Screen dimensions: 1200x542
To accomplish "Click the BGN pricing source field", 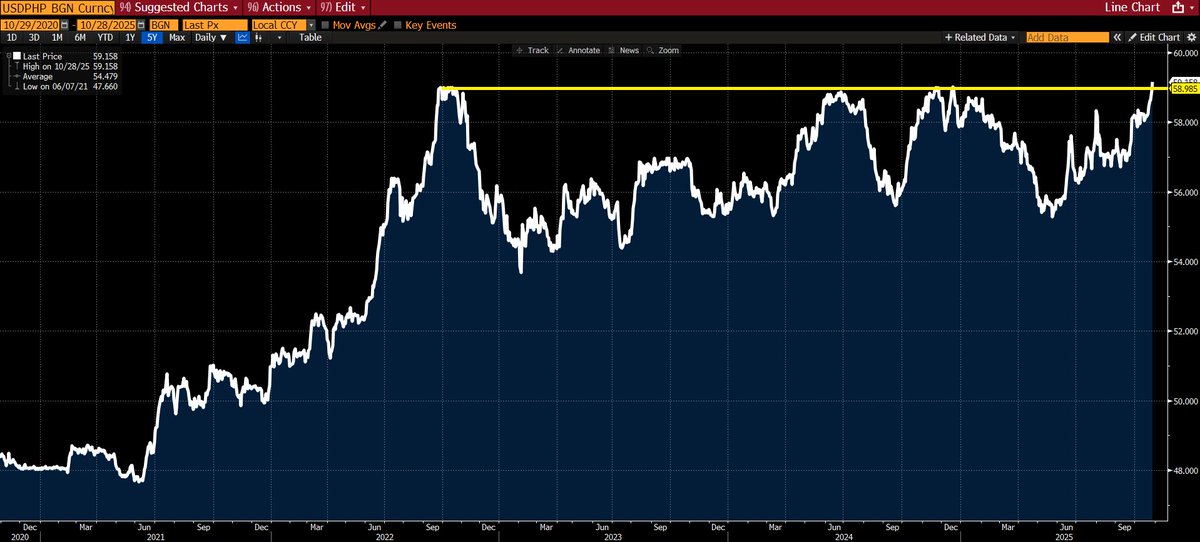I will point(164,25).
